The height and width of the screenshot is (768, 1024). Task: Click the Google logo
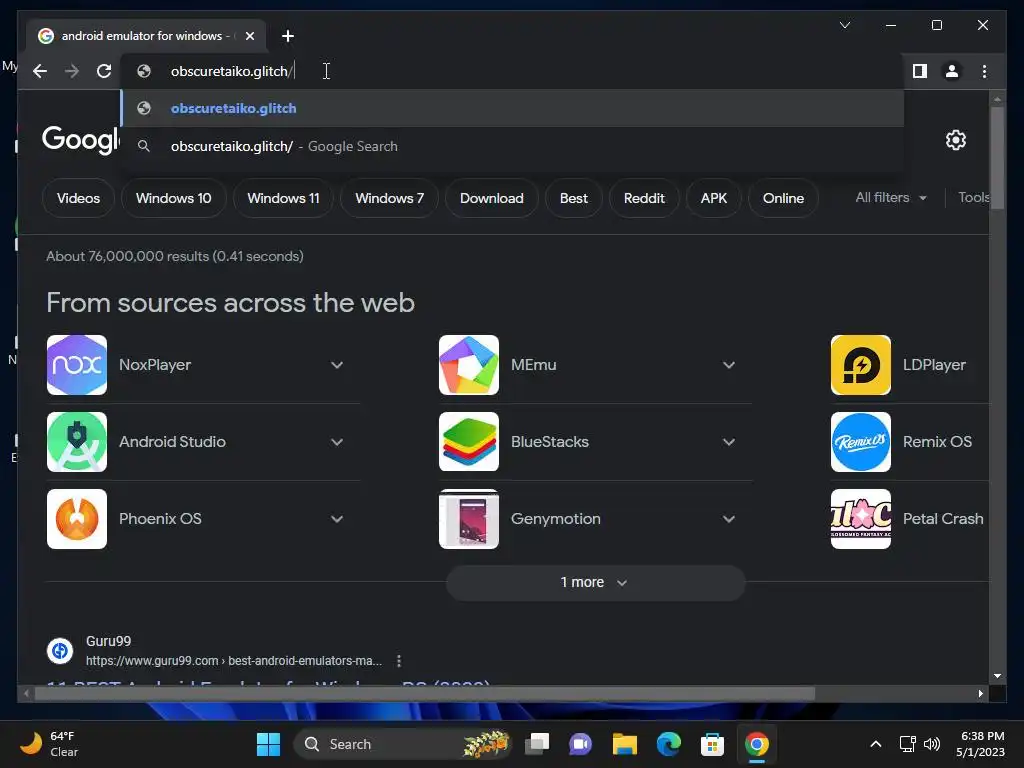(x=80, y=140)
